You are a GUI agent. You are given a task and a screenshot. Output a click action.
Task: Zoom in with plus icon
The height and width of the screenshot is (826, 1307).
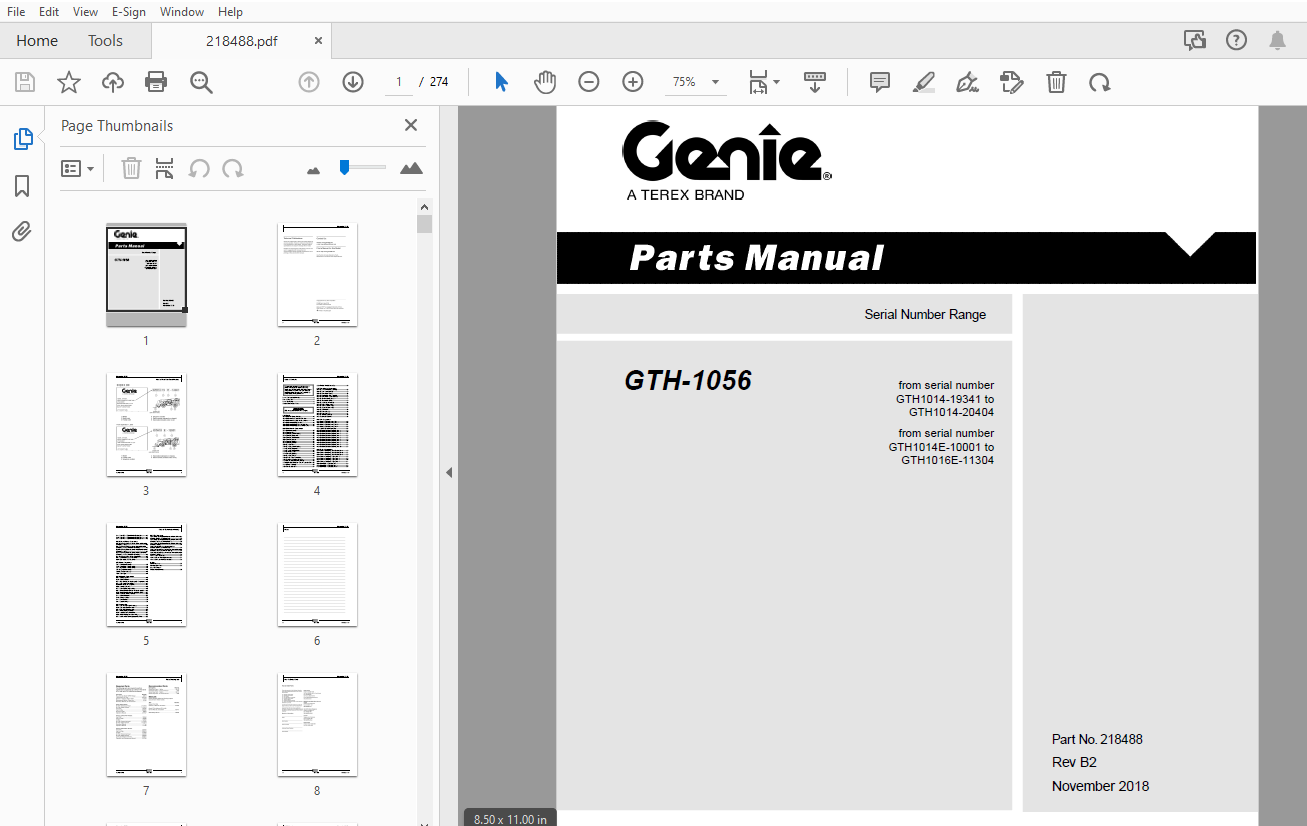633,82
